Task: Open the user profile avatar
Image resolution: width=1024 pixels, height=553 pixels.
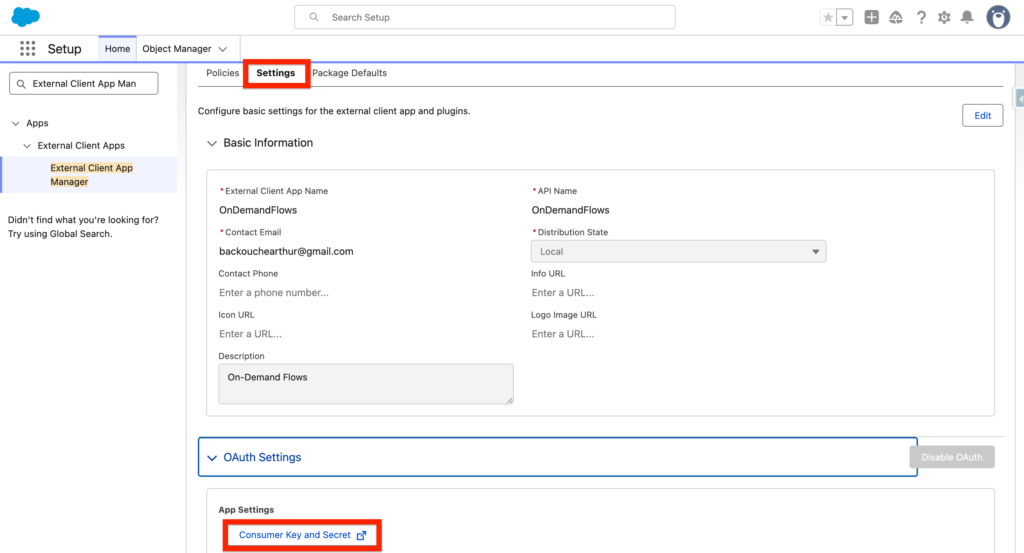Action: click(x=998, y=17)
